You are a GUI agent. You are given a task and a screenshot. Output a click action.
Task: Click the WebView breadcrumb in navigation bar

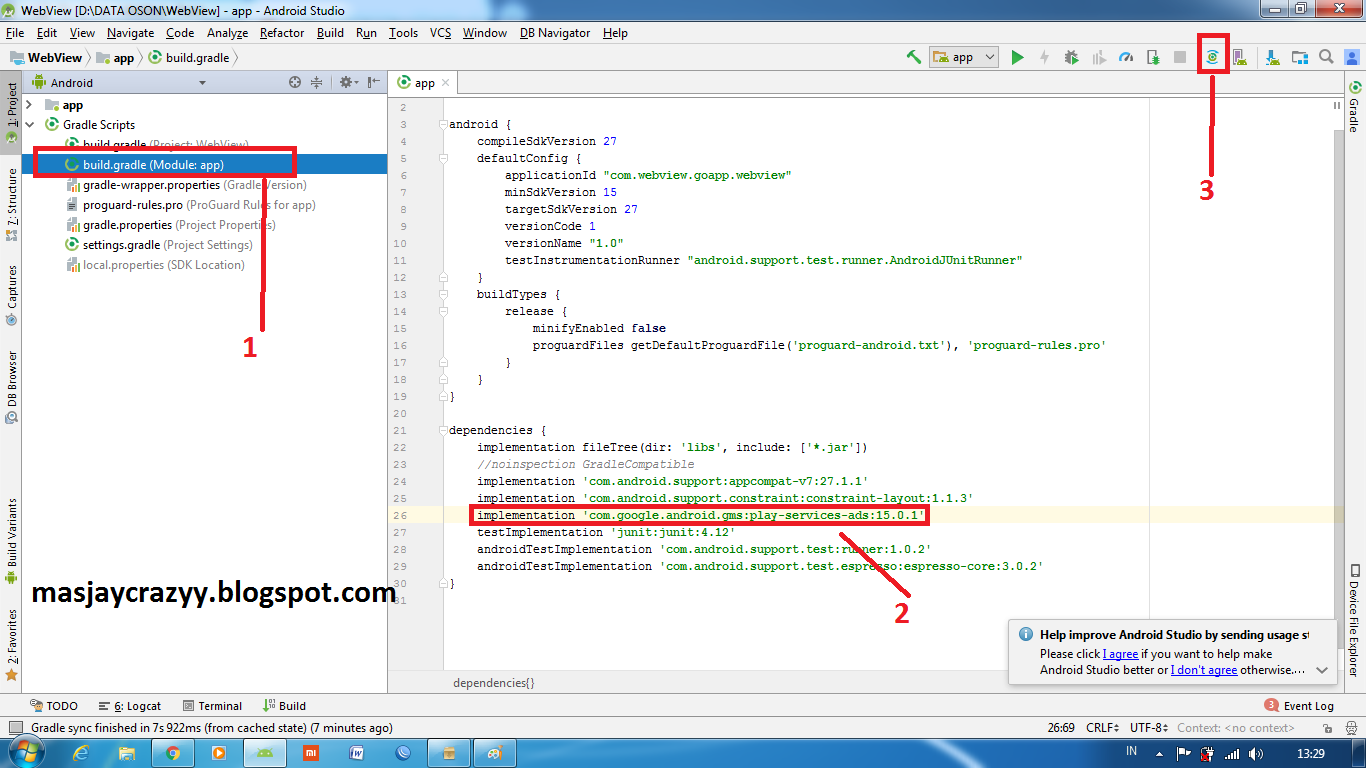[x=45, y=58]
